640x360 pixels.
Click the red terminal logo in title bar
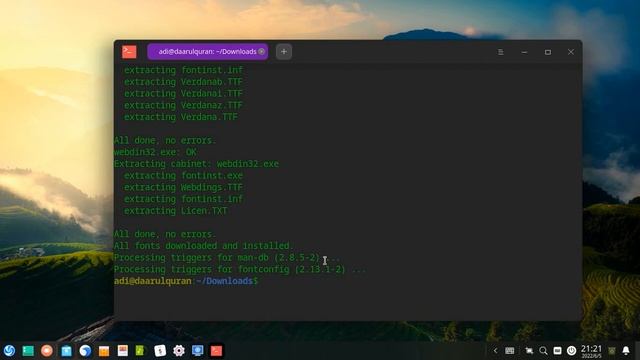(129, 52)
